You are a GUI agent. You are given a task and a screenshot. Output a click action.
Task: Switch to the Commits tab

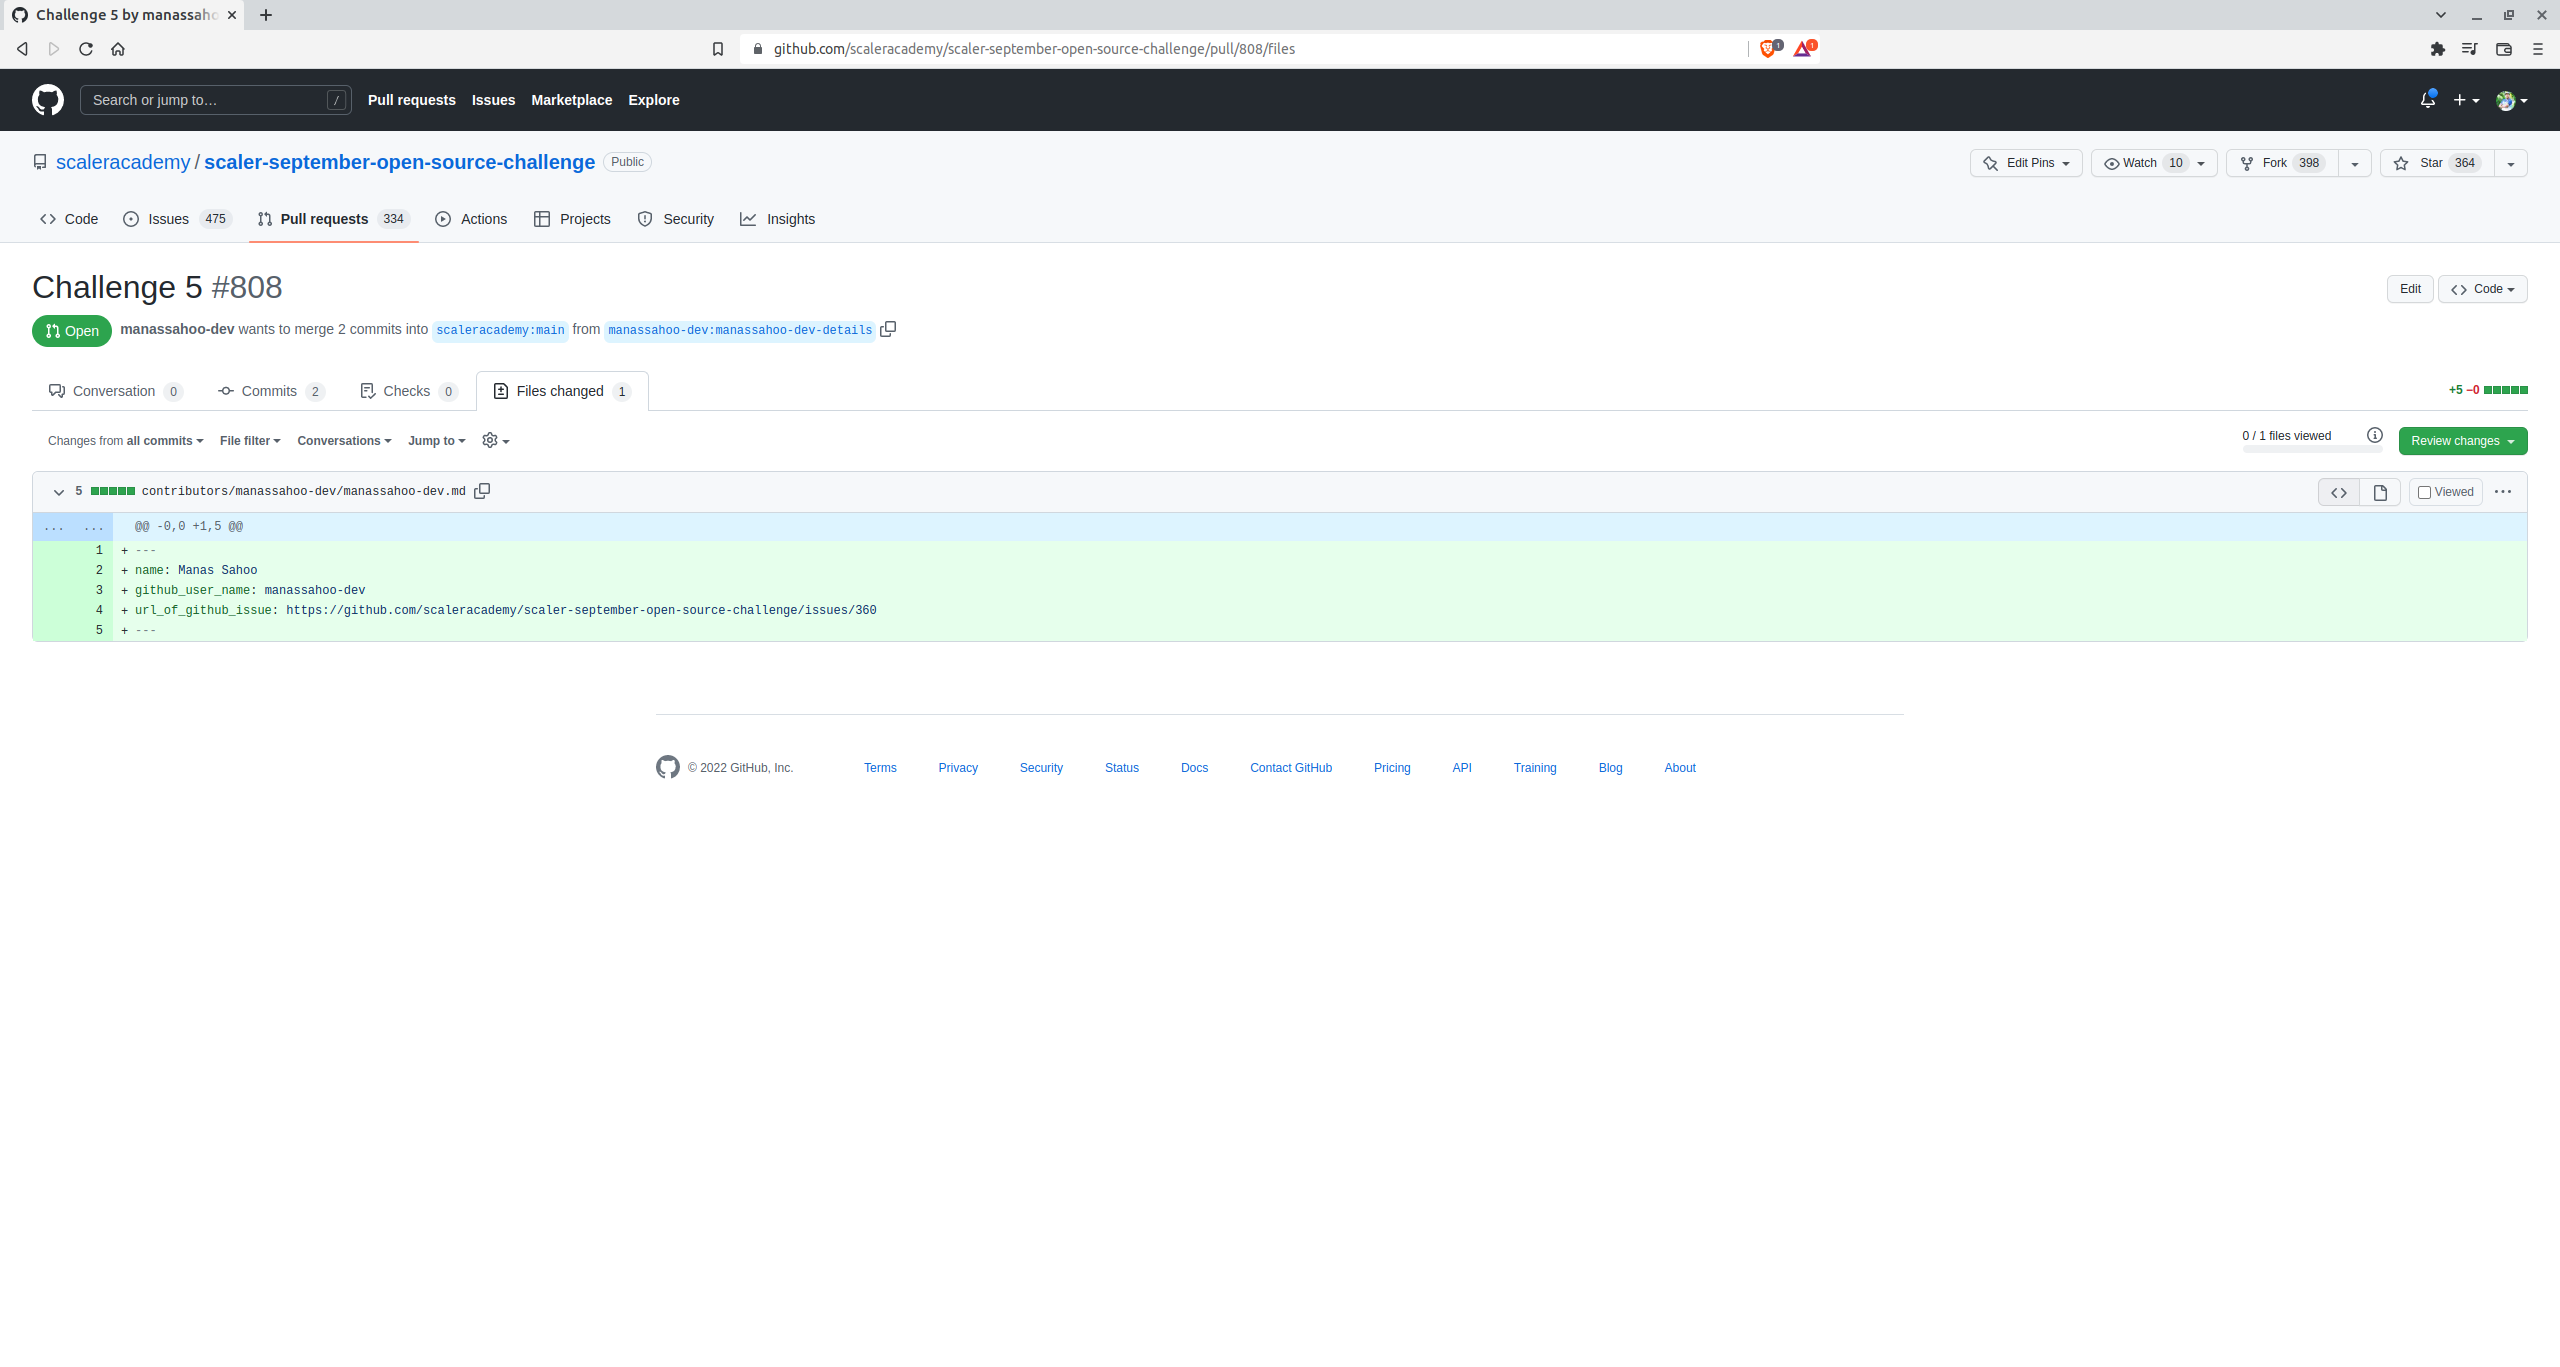(270, 391)
